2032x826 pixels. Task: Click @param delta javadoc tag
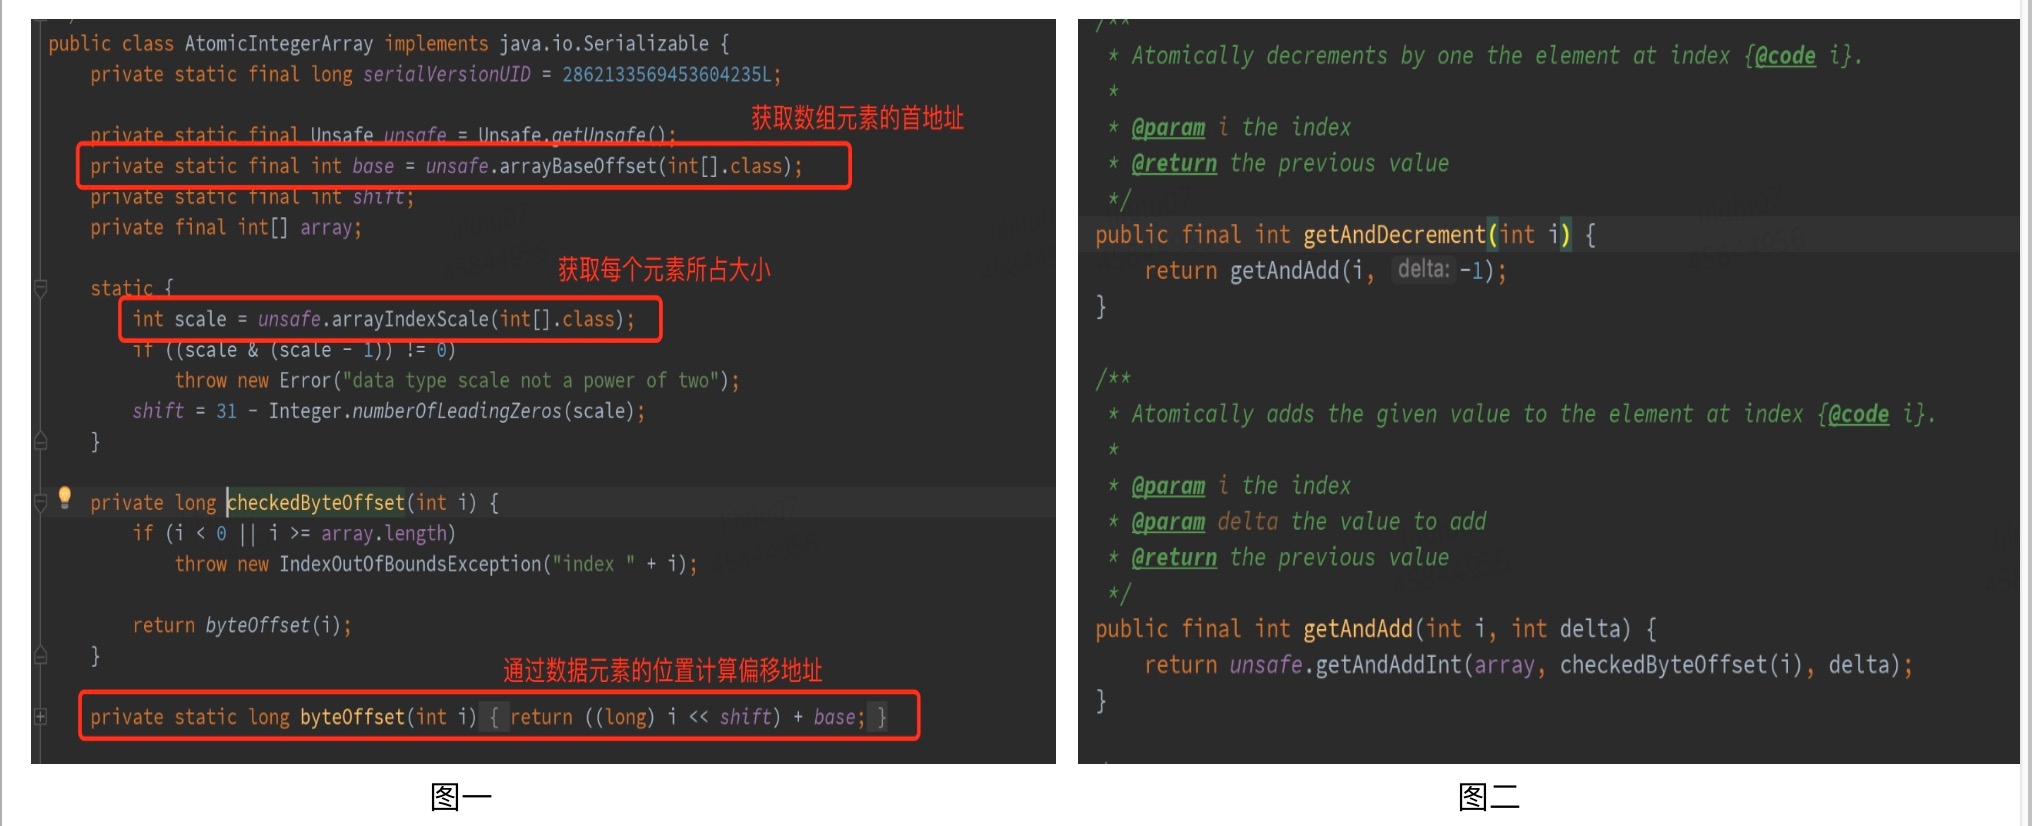(x=1168, y=522)
